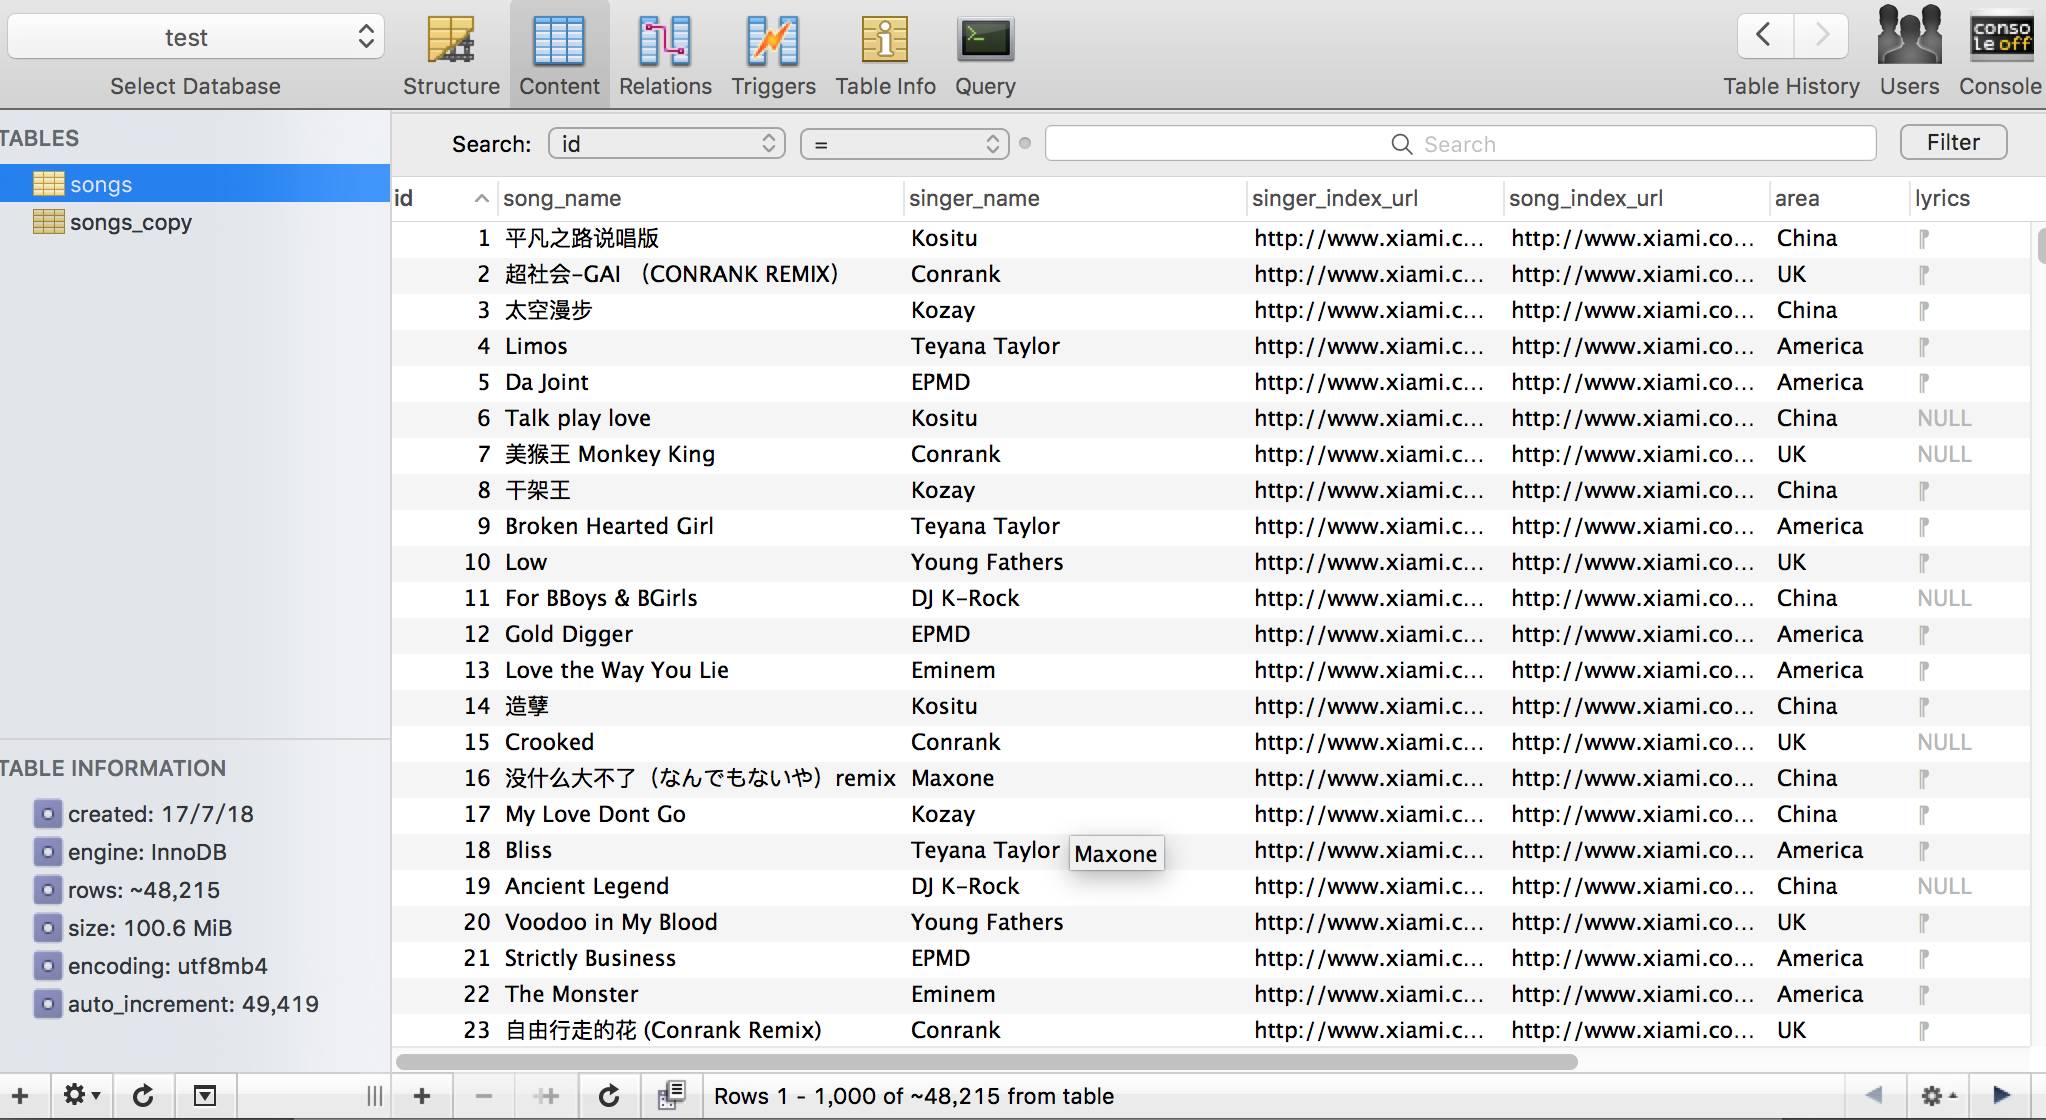
Task: Open the search field column dropdown
Action: pos(666,144)
